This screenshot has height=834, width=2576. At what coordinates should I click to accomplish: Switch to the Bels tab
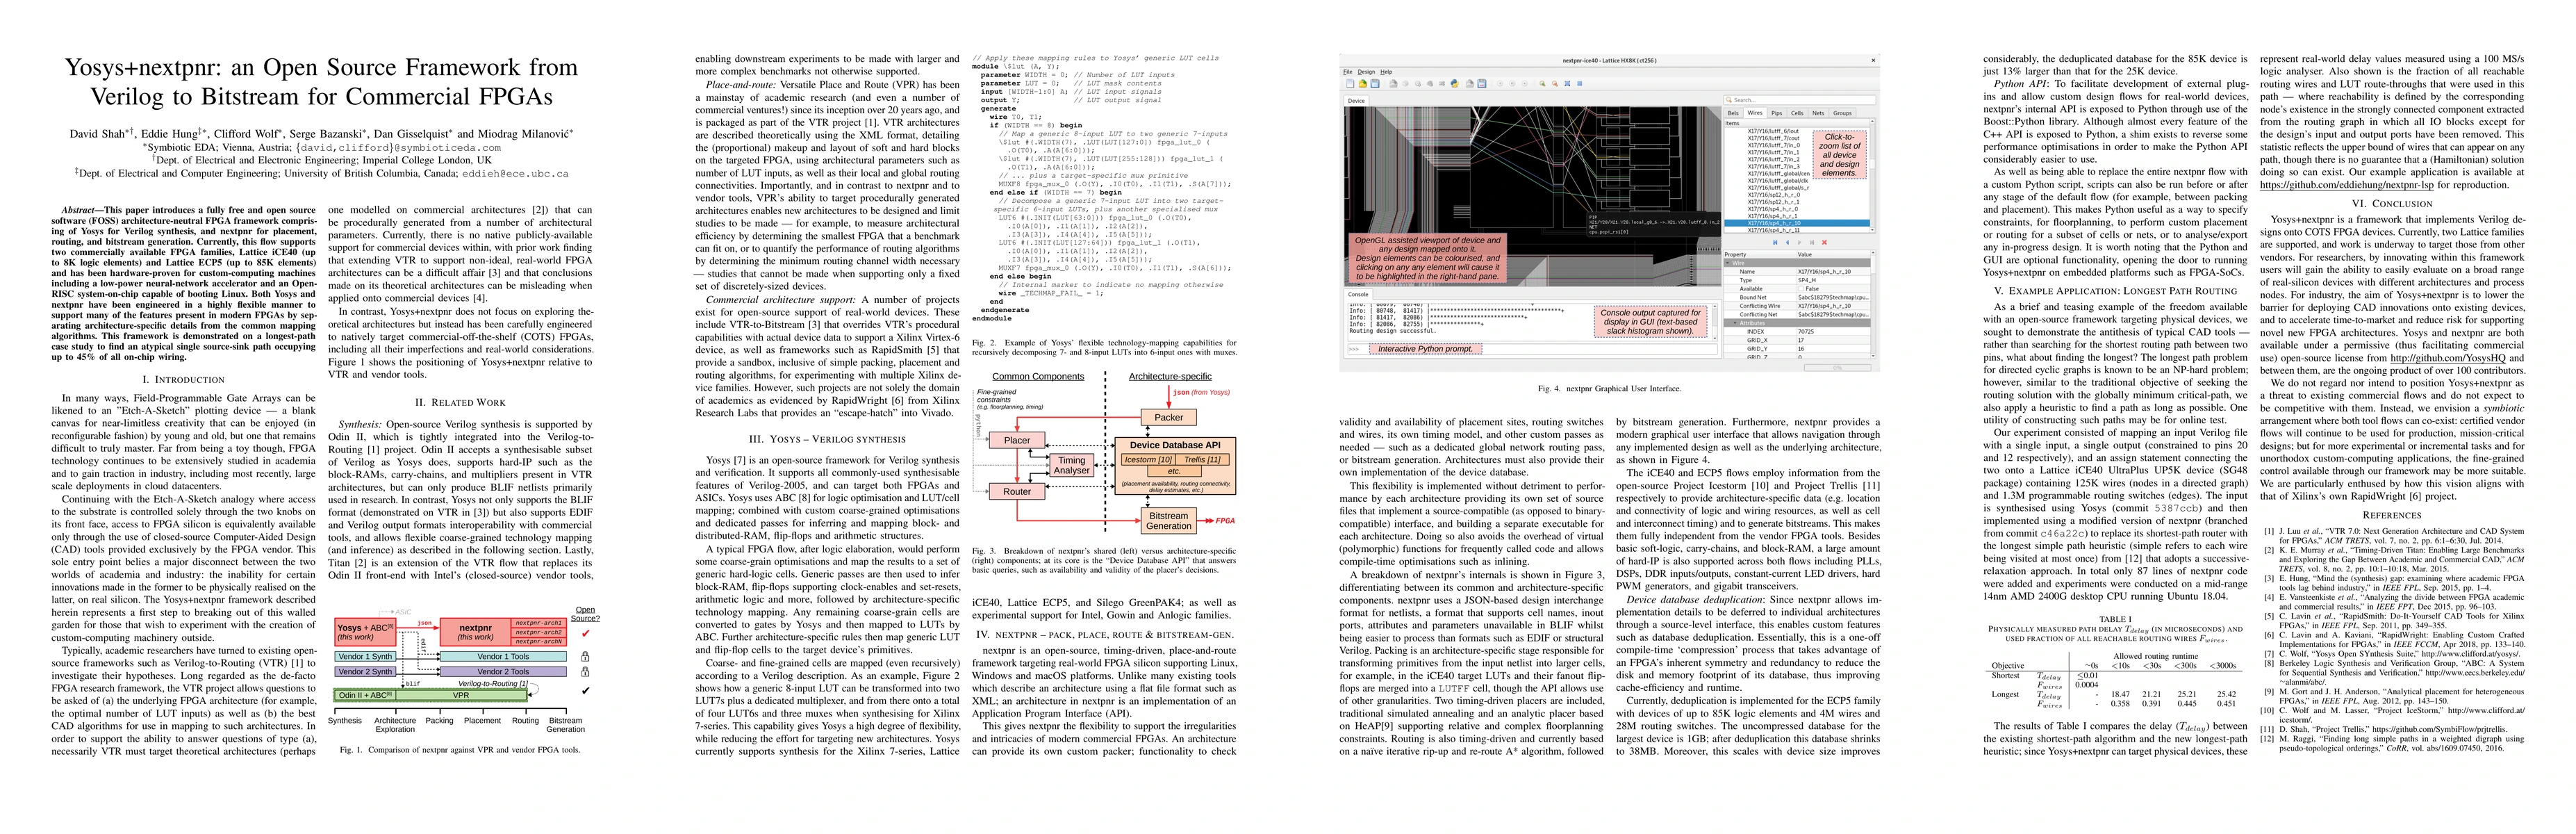pos(1734,113)
